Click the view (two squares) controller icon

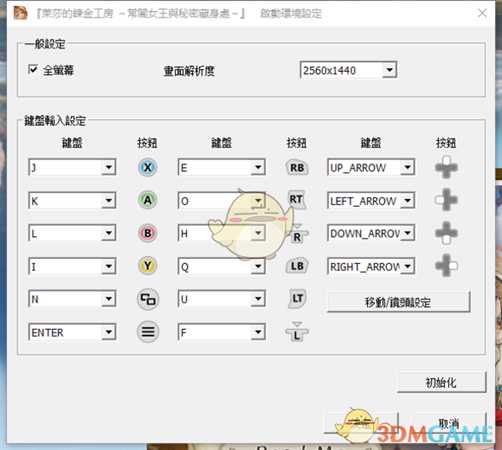coord(148,299)
